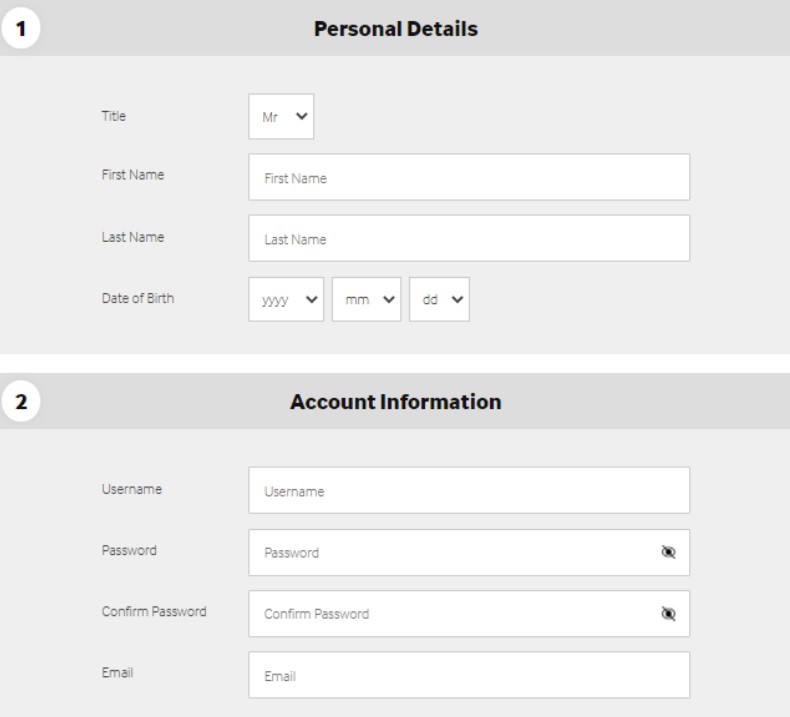
Task: Toggle visibility icon in Confirm Password field
Action: pyautogui.click(x=668, y=614)
